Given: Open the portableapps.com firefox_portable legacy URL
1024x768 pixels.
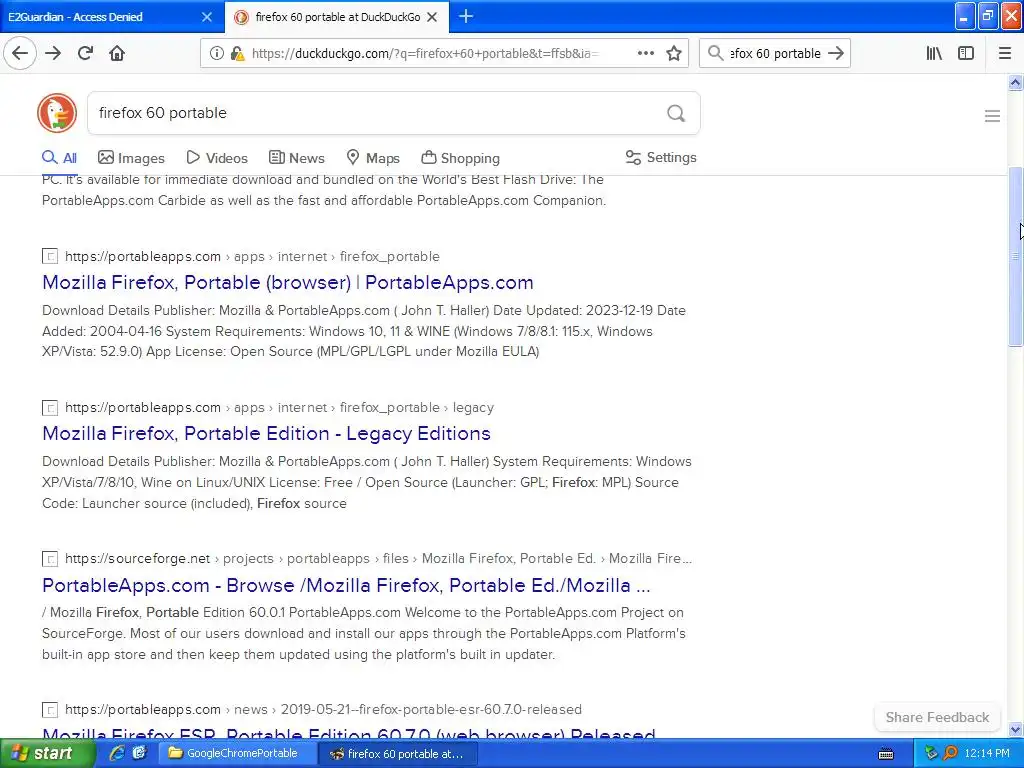Looking at the screenshot, I should (x=280, y=408).
